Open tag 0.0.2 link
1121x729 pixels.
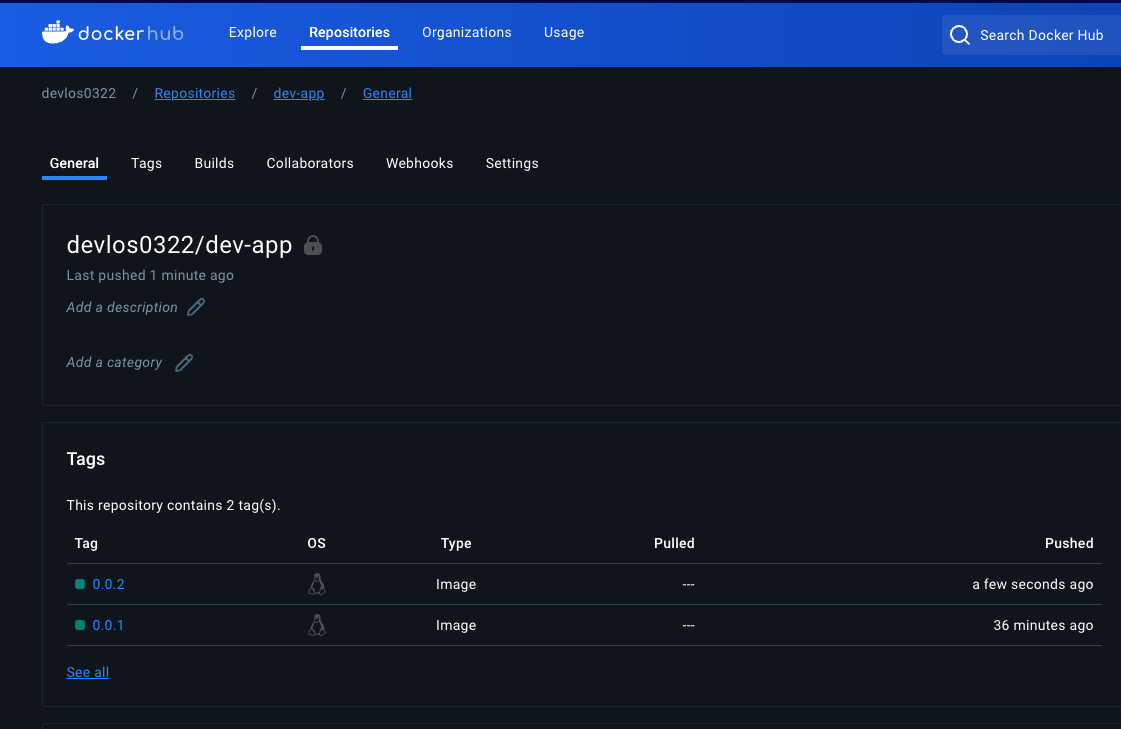[108, 584]
